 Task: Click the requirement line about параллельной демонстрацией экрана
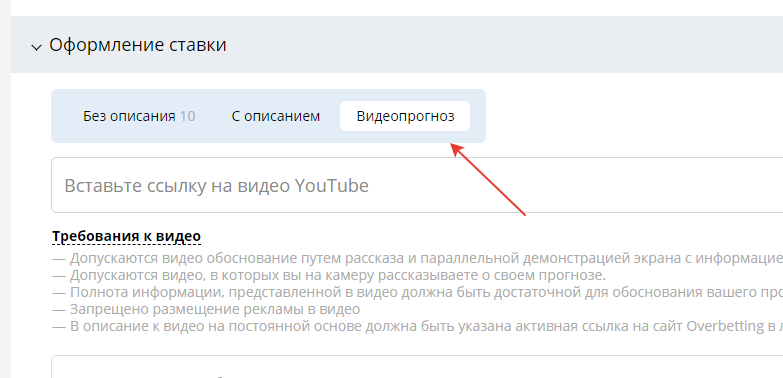[x=417, y=259]
